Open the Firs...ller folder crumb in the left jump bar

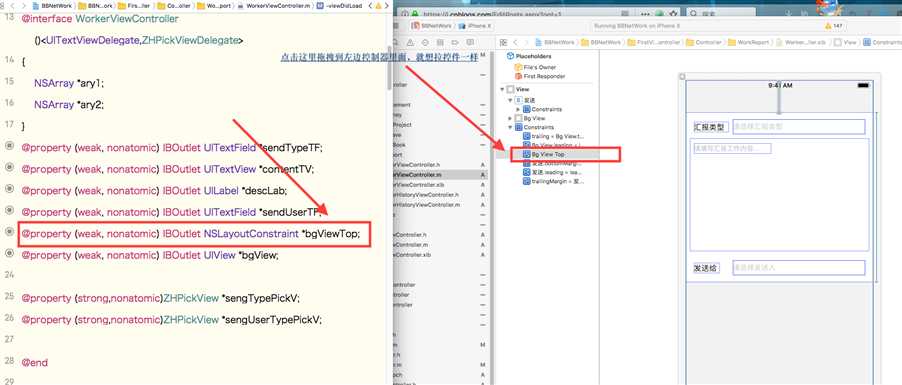(x=134, y=6)
